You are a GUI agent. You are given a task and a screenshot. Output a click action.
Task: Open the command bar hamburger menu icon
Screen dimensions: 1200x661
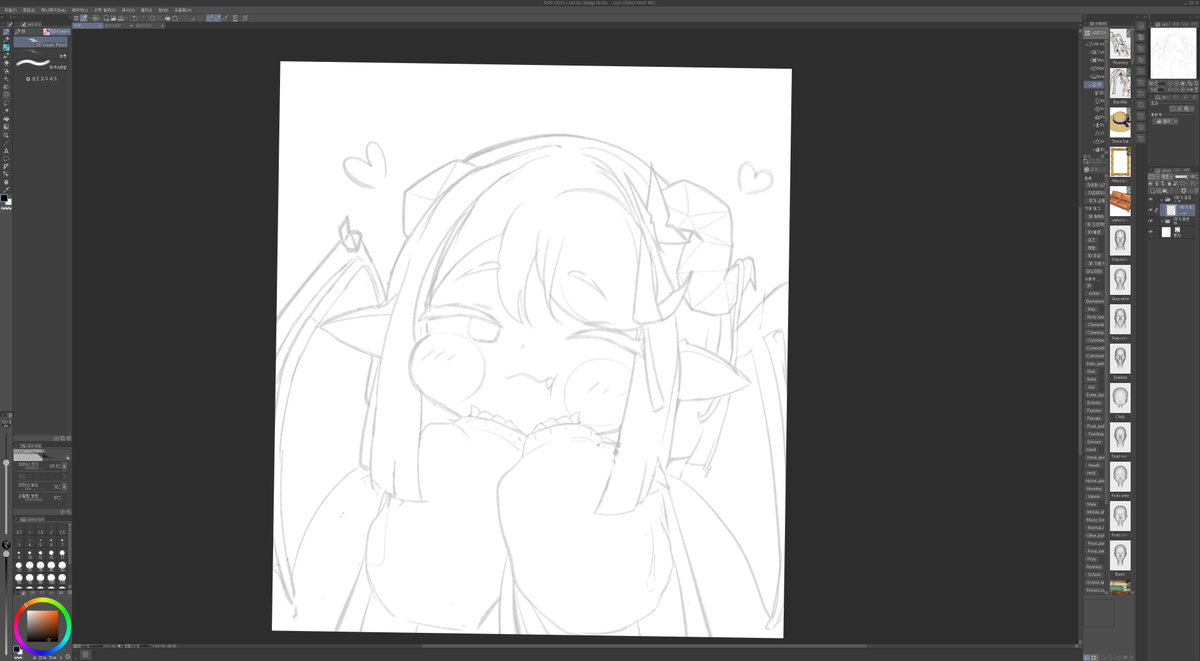(76, 18)
